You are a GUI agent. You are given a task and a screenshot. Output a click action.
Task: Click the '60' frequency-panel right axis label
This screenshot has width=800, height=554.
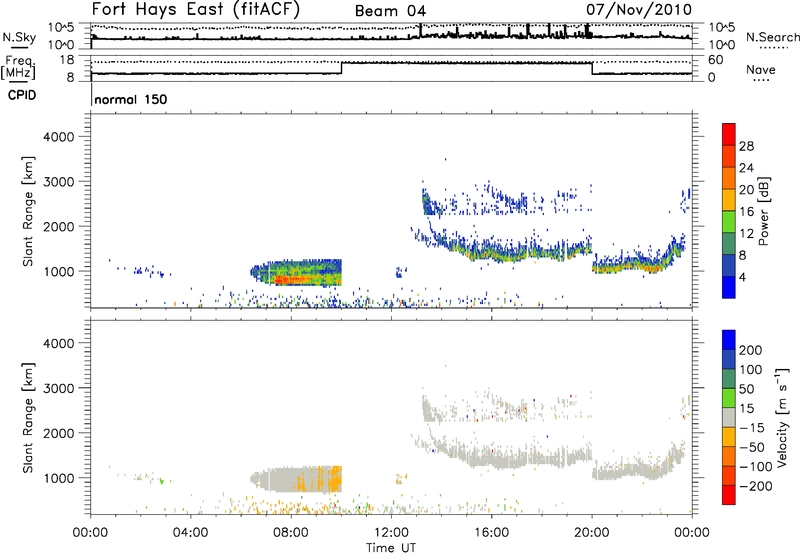click(x=715, y=60)
